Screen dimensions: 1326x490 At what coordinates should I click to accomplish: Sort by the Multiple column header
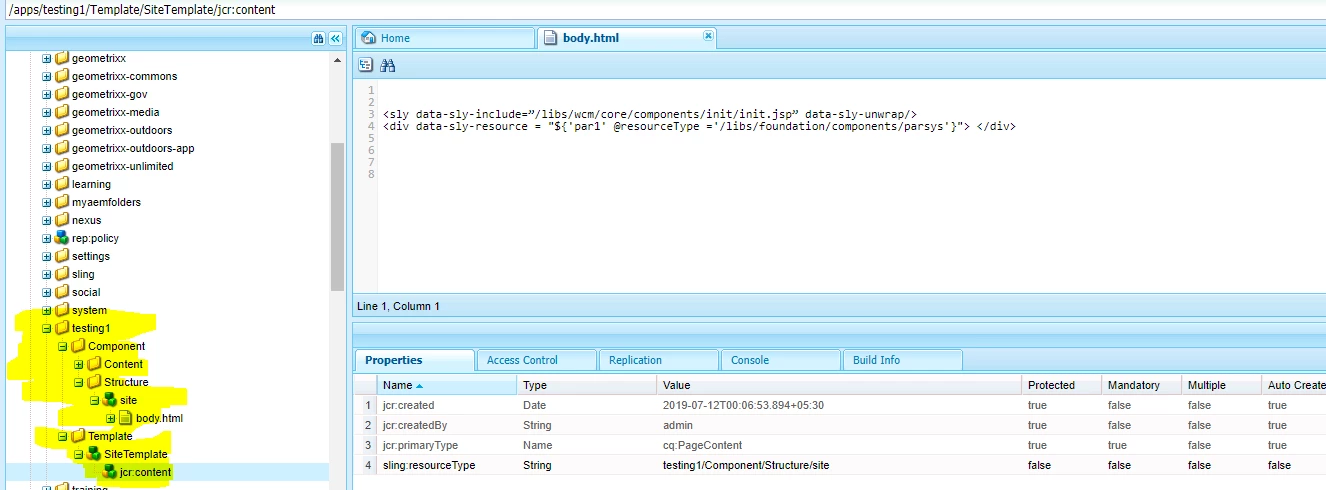(x=1222, y=385)
